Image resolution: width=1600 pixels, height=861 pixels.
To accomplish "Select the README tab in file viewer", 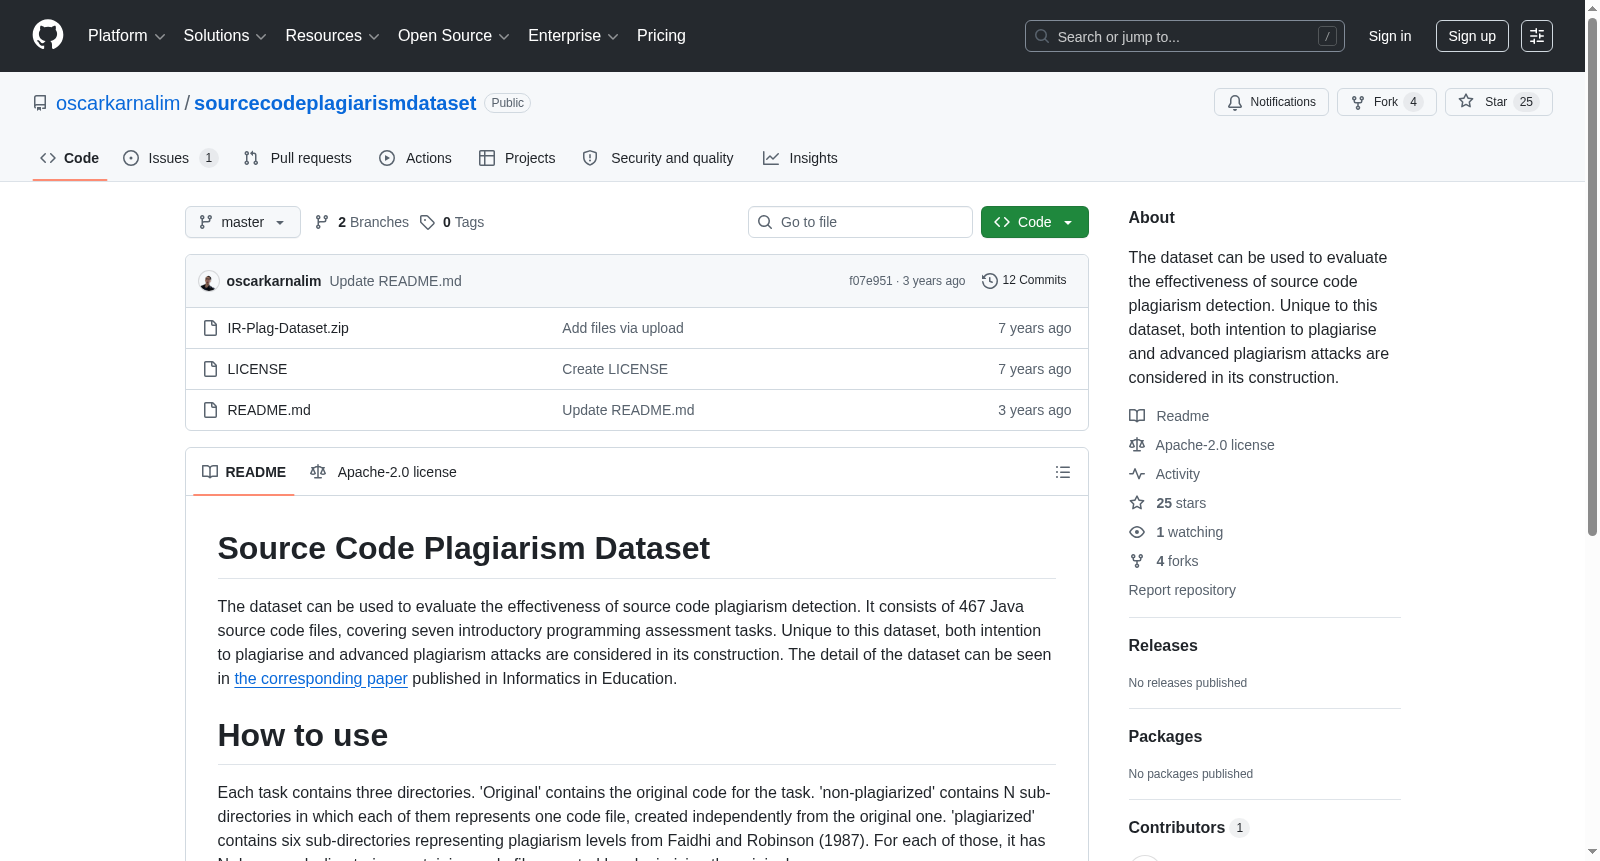I will coord(244,472).
